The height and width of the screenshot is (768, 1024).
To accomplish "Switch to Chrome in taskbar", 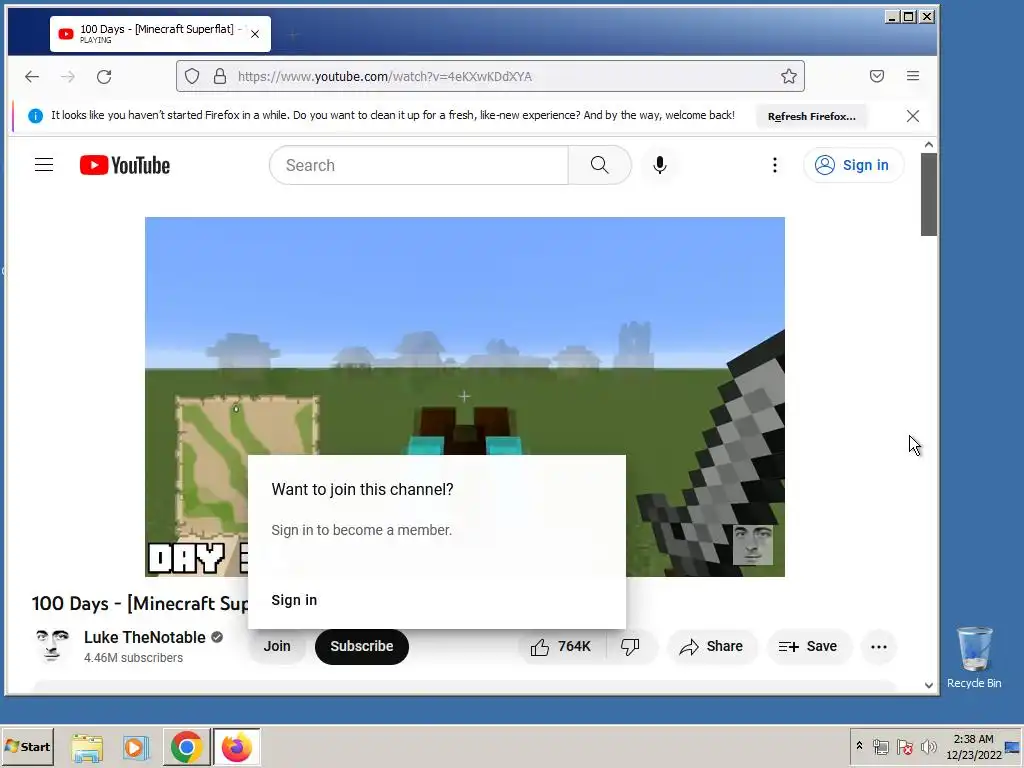I will tap(187, 747).
